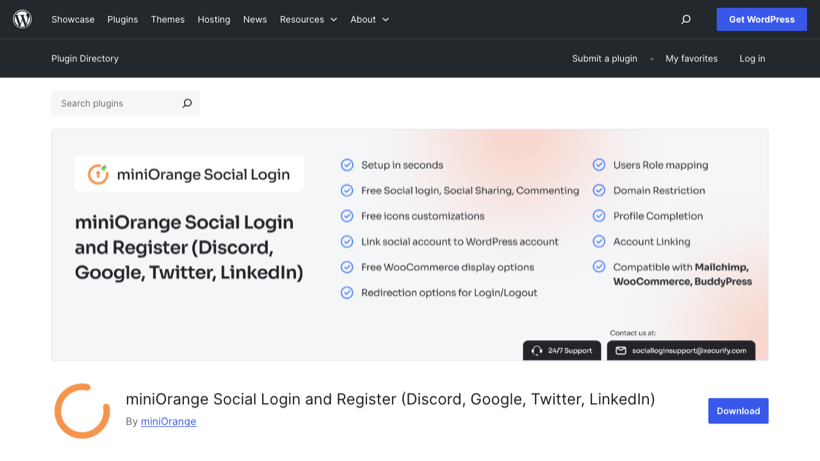This screenshot has width=820, height=461.
Task: Click Submit a plugin link
Action: tap(605, 59)
